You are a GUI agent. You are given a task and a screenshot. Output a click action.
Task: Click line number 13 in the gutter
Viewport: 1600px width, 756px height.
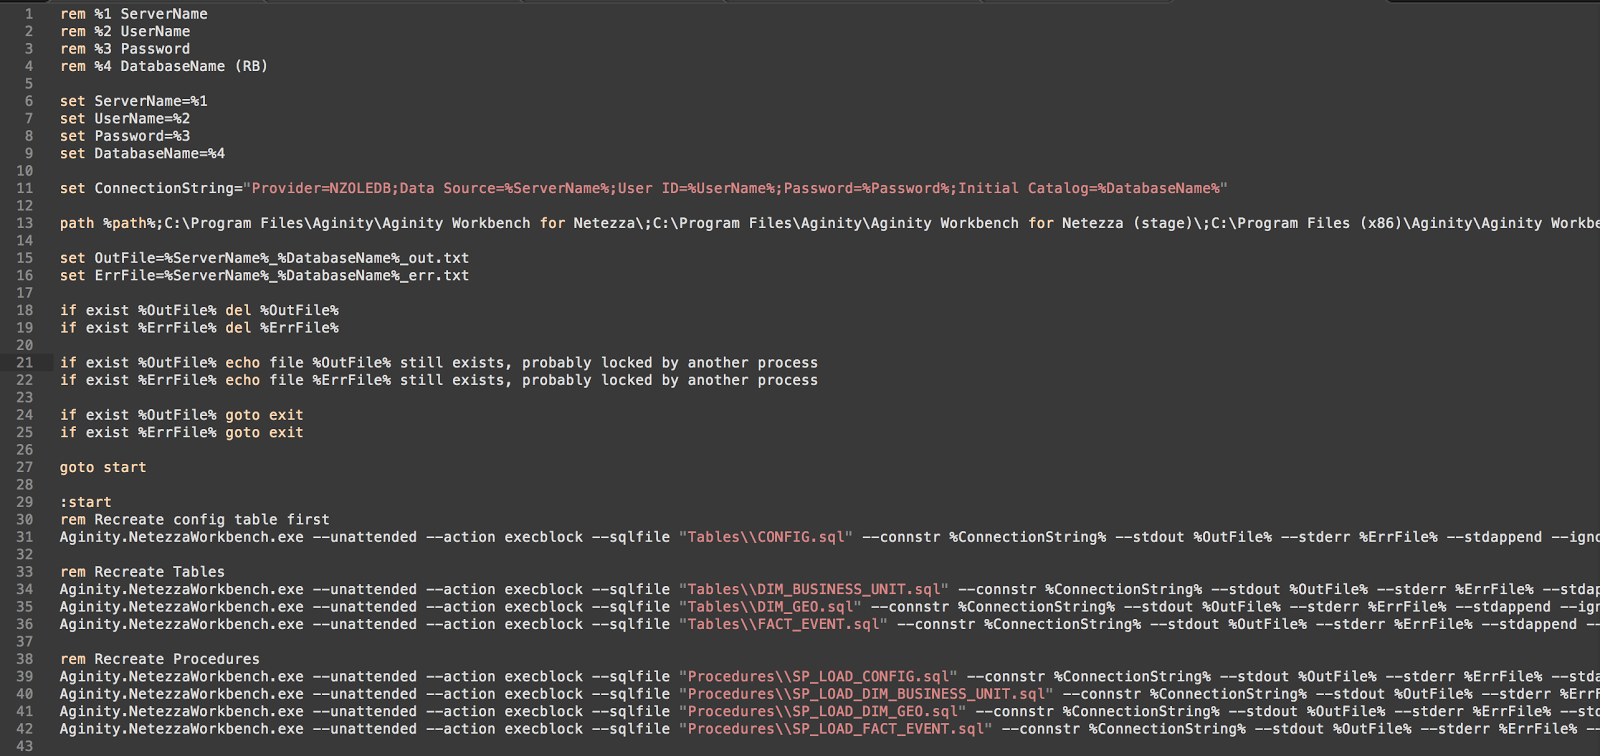click(x=24, y=223)
